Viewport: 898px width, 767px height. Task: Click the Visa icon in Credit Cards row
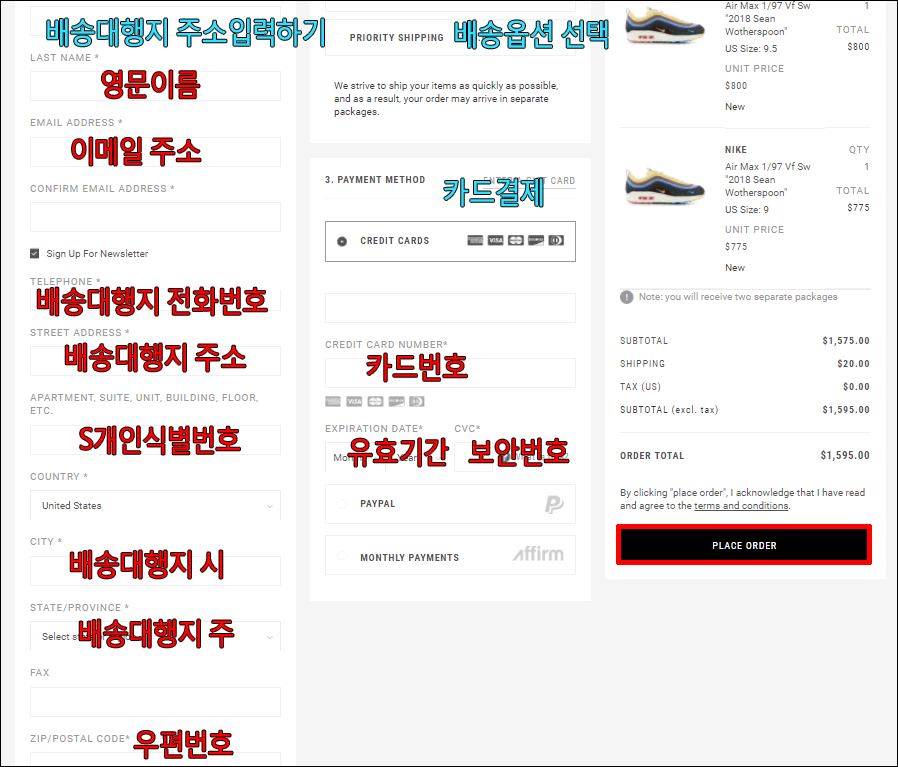pos(495,240)
